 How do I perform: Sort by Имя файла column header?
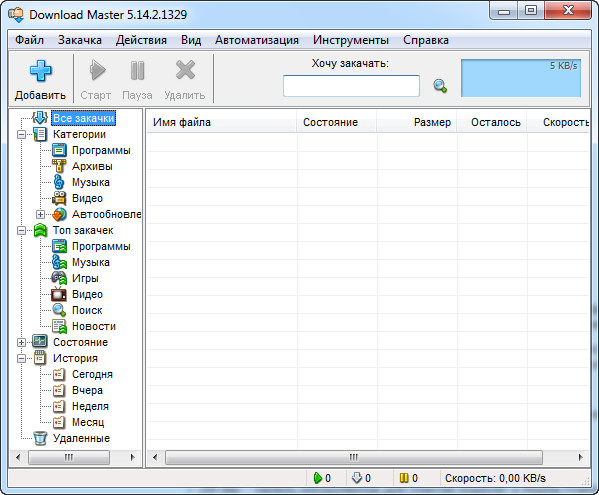222,122
